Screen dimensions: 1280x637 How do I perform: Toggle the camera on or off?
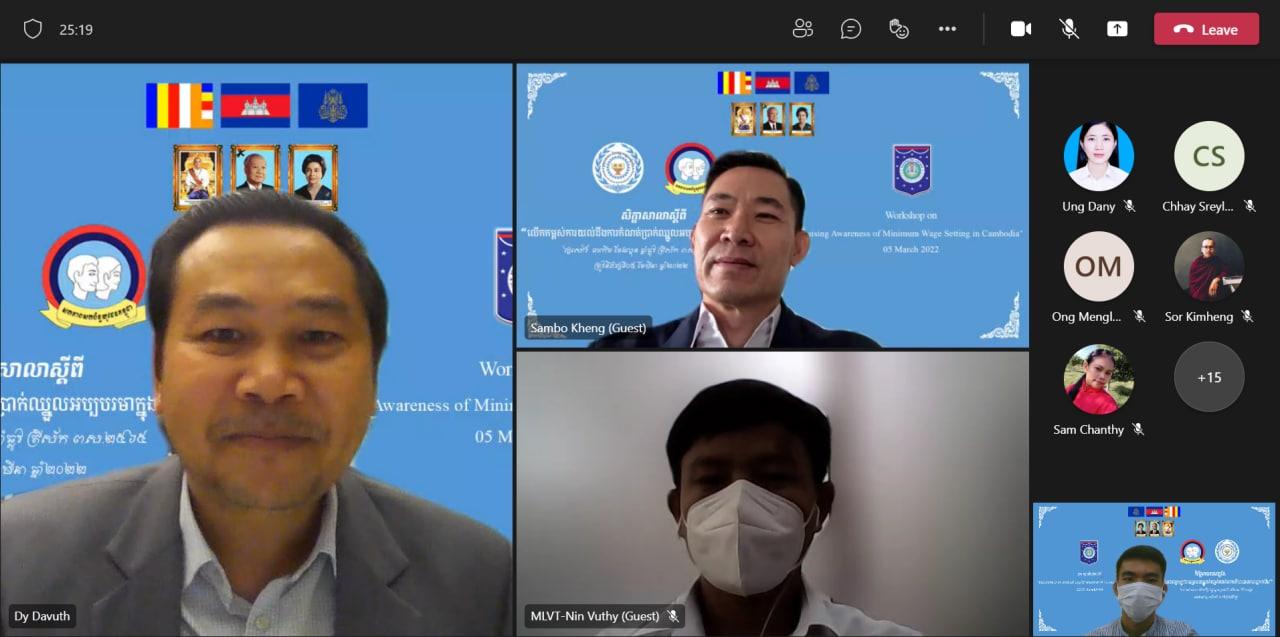[1021, 29]
